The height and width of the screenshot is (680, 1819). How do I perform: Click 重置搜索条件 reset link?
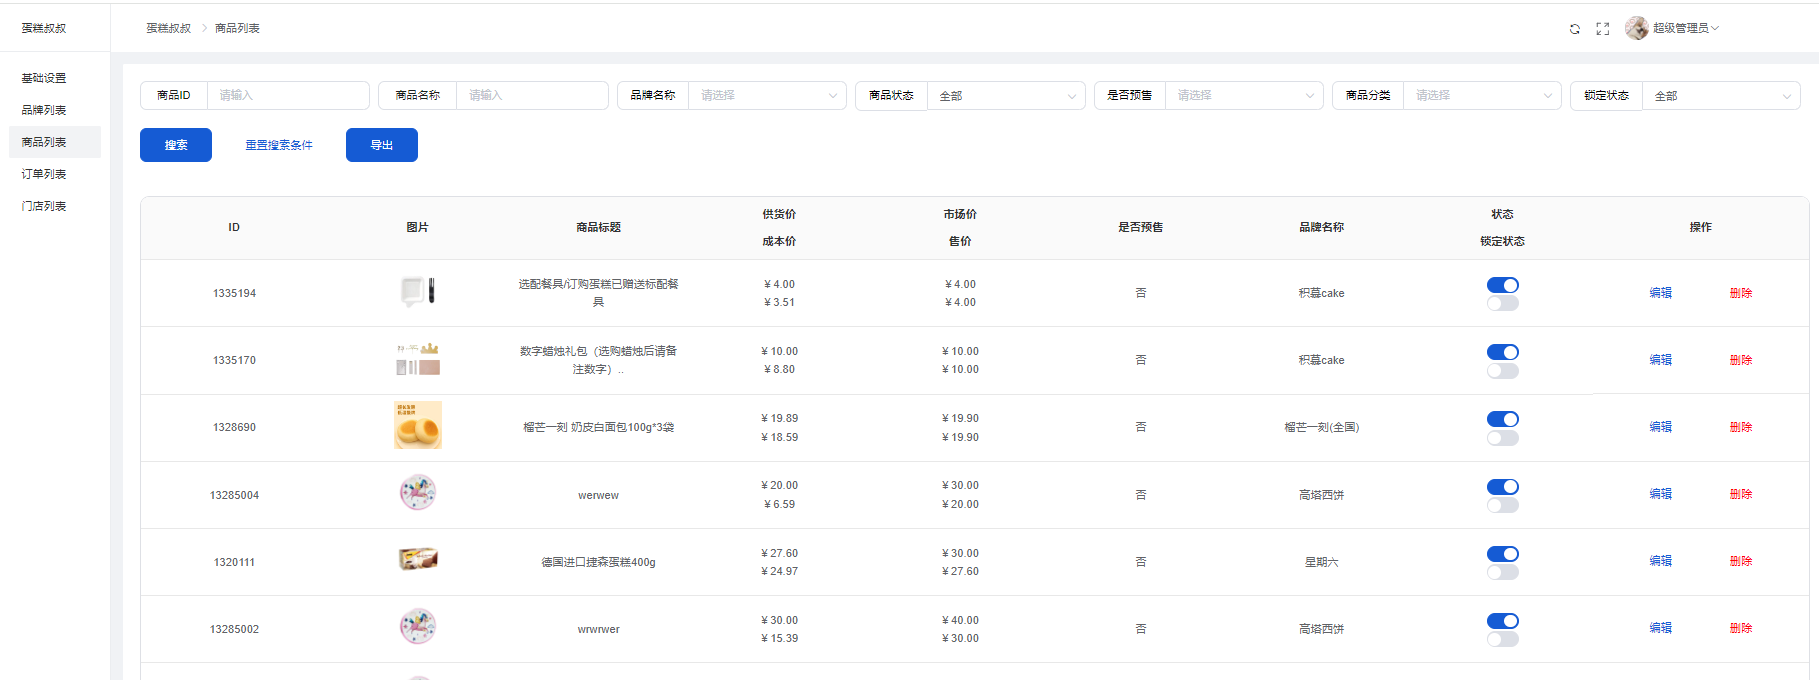click(x=279, y=145)
